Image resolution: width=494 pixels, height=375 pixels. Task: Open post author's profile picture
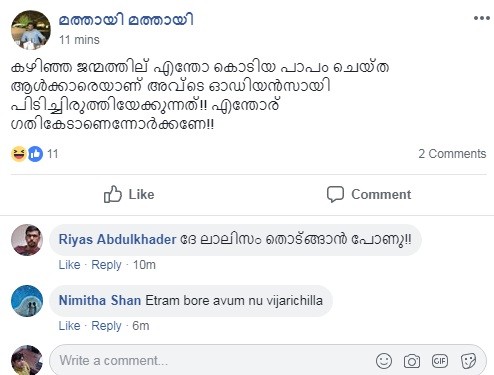click(31, 30)
